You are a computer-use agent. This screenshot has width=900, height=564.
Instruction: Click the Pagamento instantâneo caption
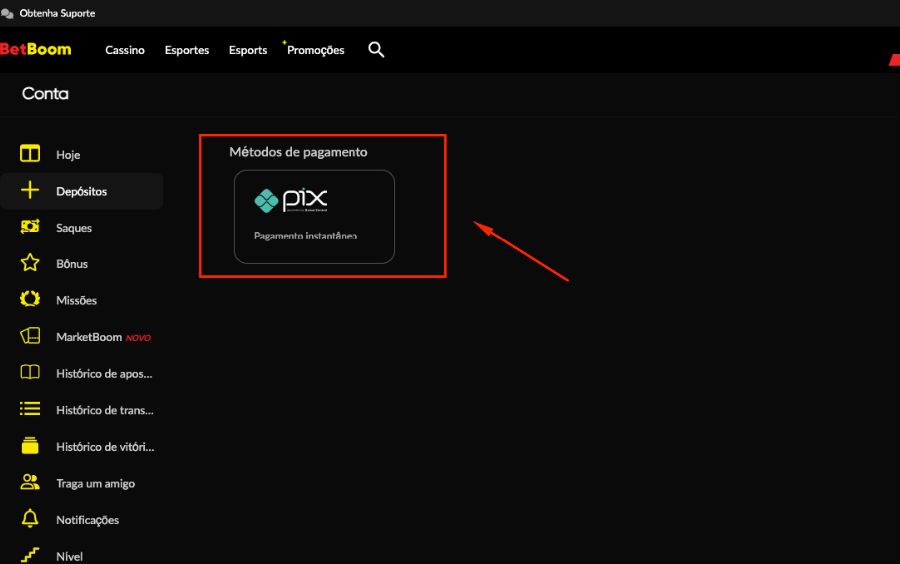point(305,236)
